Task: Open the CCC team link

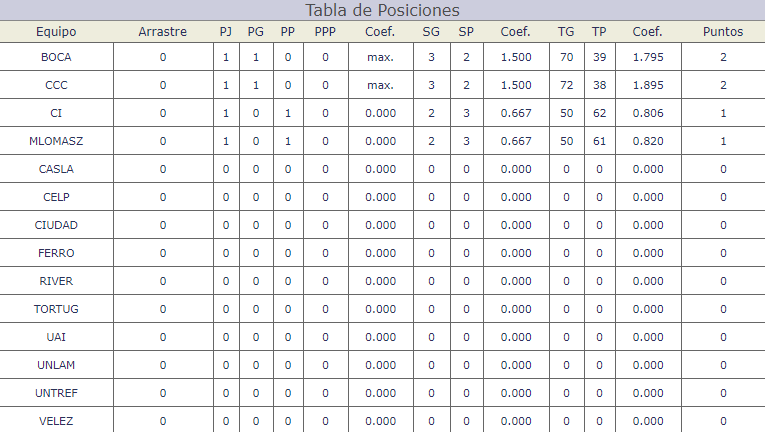Action: coord(56,85)
